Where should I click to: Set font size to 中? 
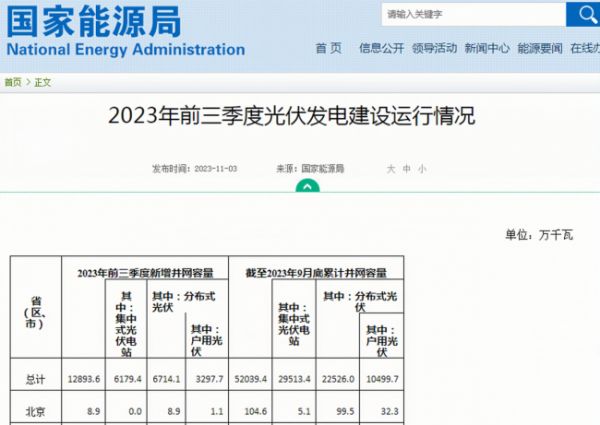407,169
